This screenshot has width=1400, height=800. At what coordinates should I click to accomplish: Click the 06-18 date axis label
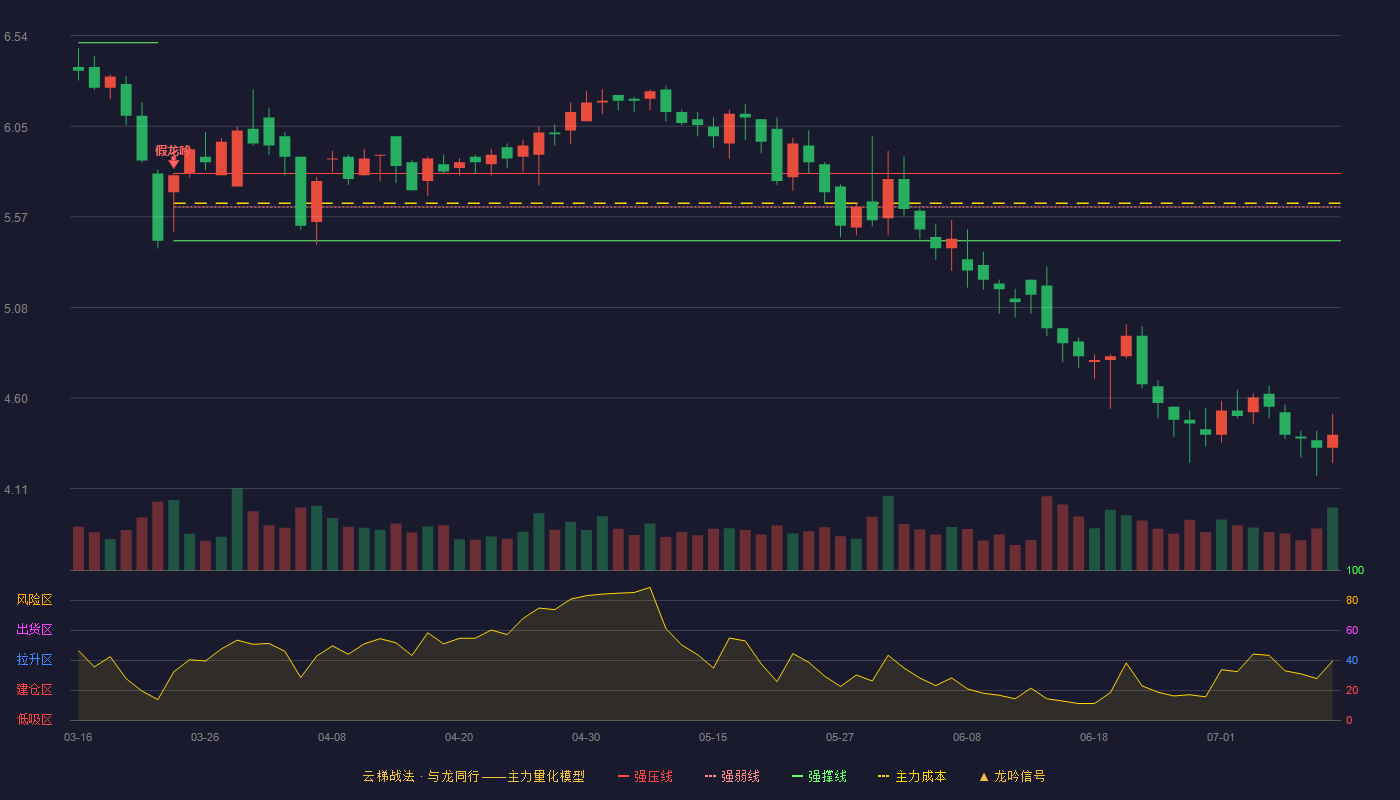(x=1094, y=737)
